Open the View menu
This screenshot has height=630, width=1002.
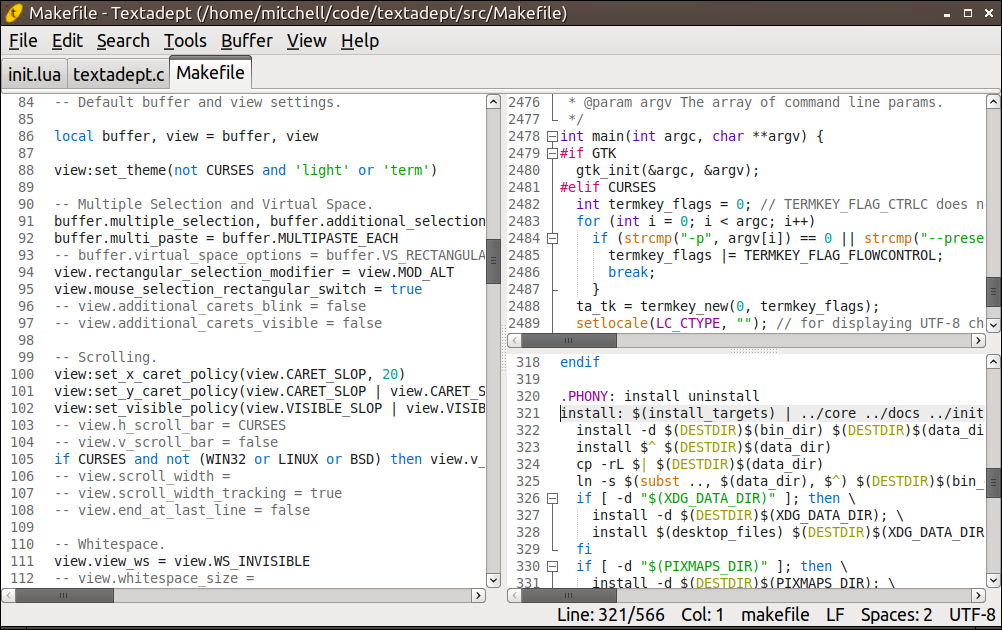pyautogui.click(x=306, y=41)
